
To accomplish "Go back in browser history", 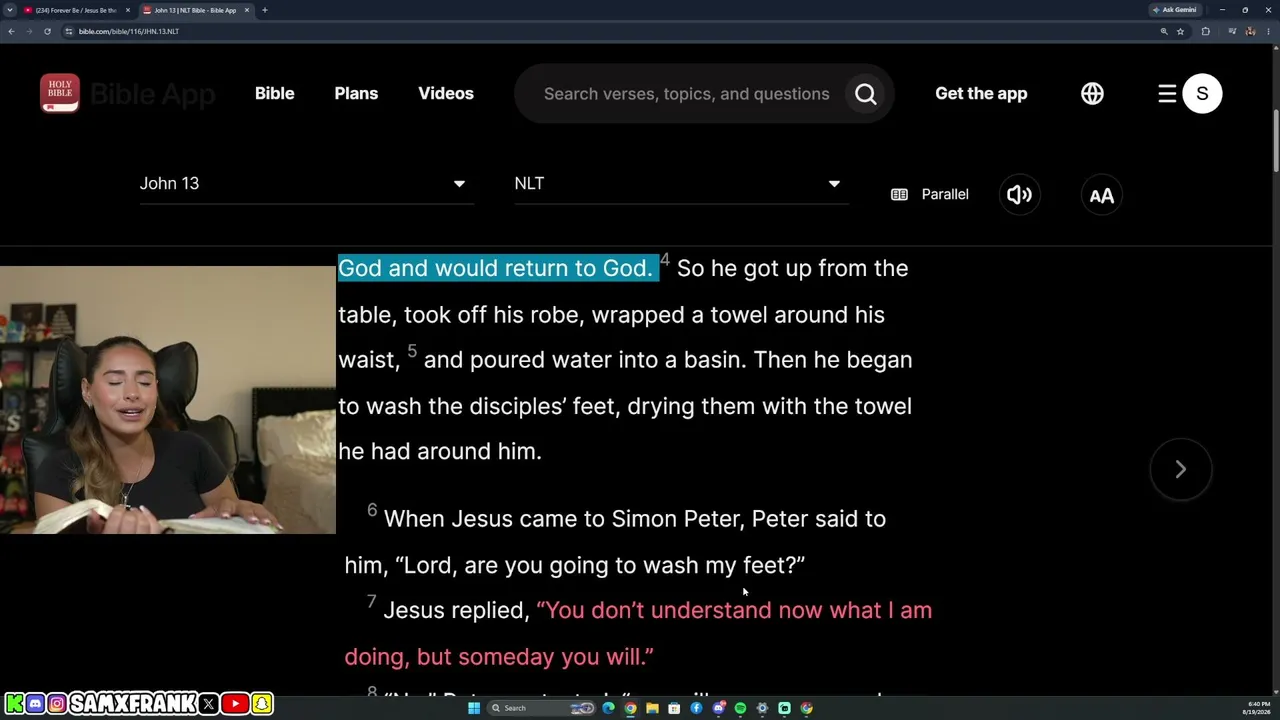I will (x=11, y=31).
